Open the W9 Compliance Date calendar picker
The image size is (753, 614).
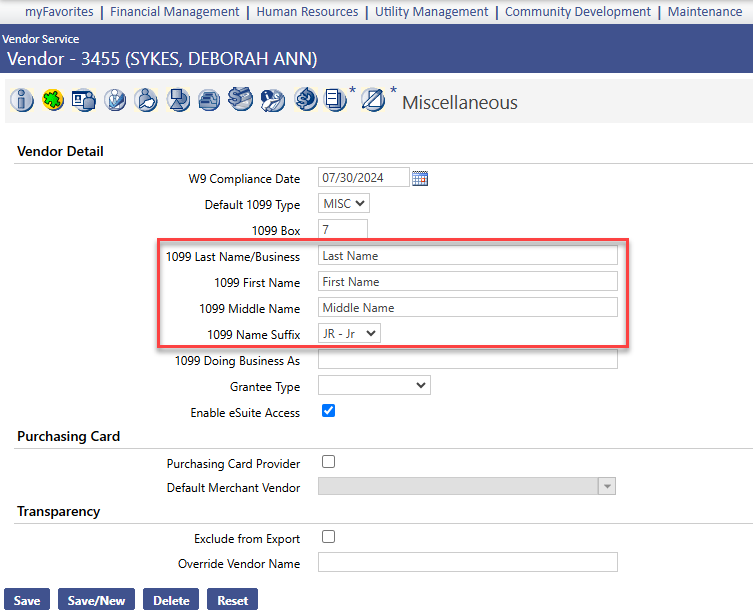420,178
